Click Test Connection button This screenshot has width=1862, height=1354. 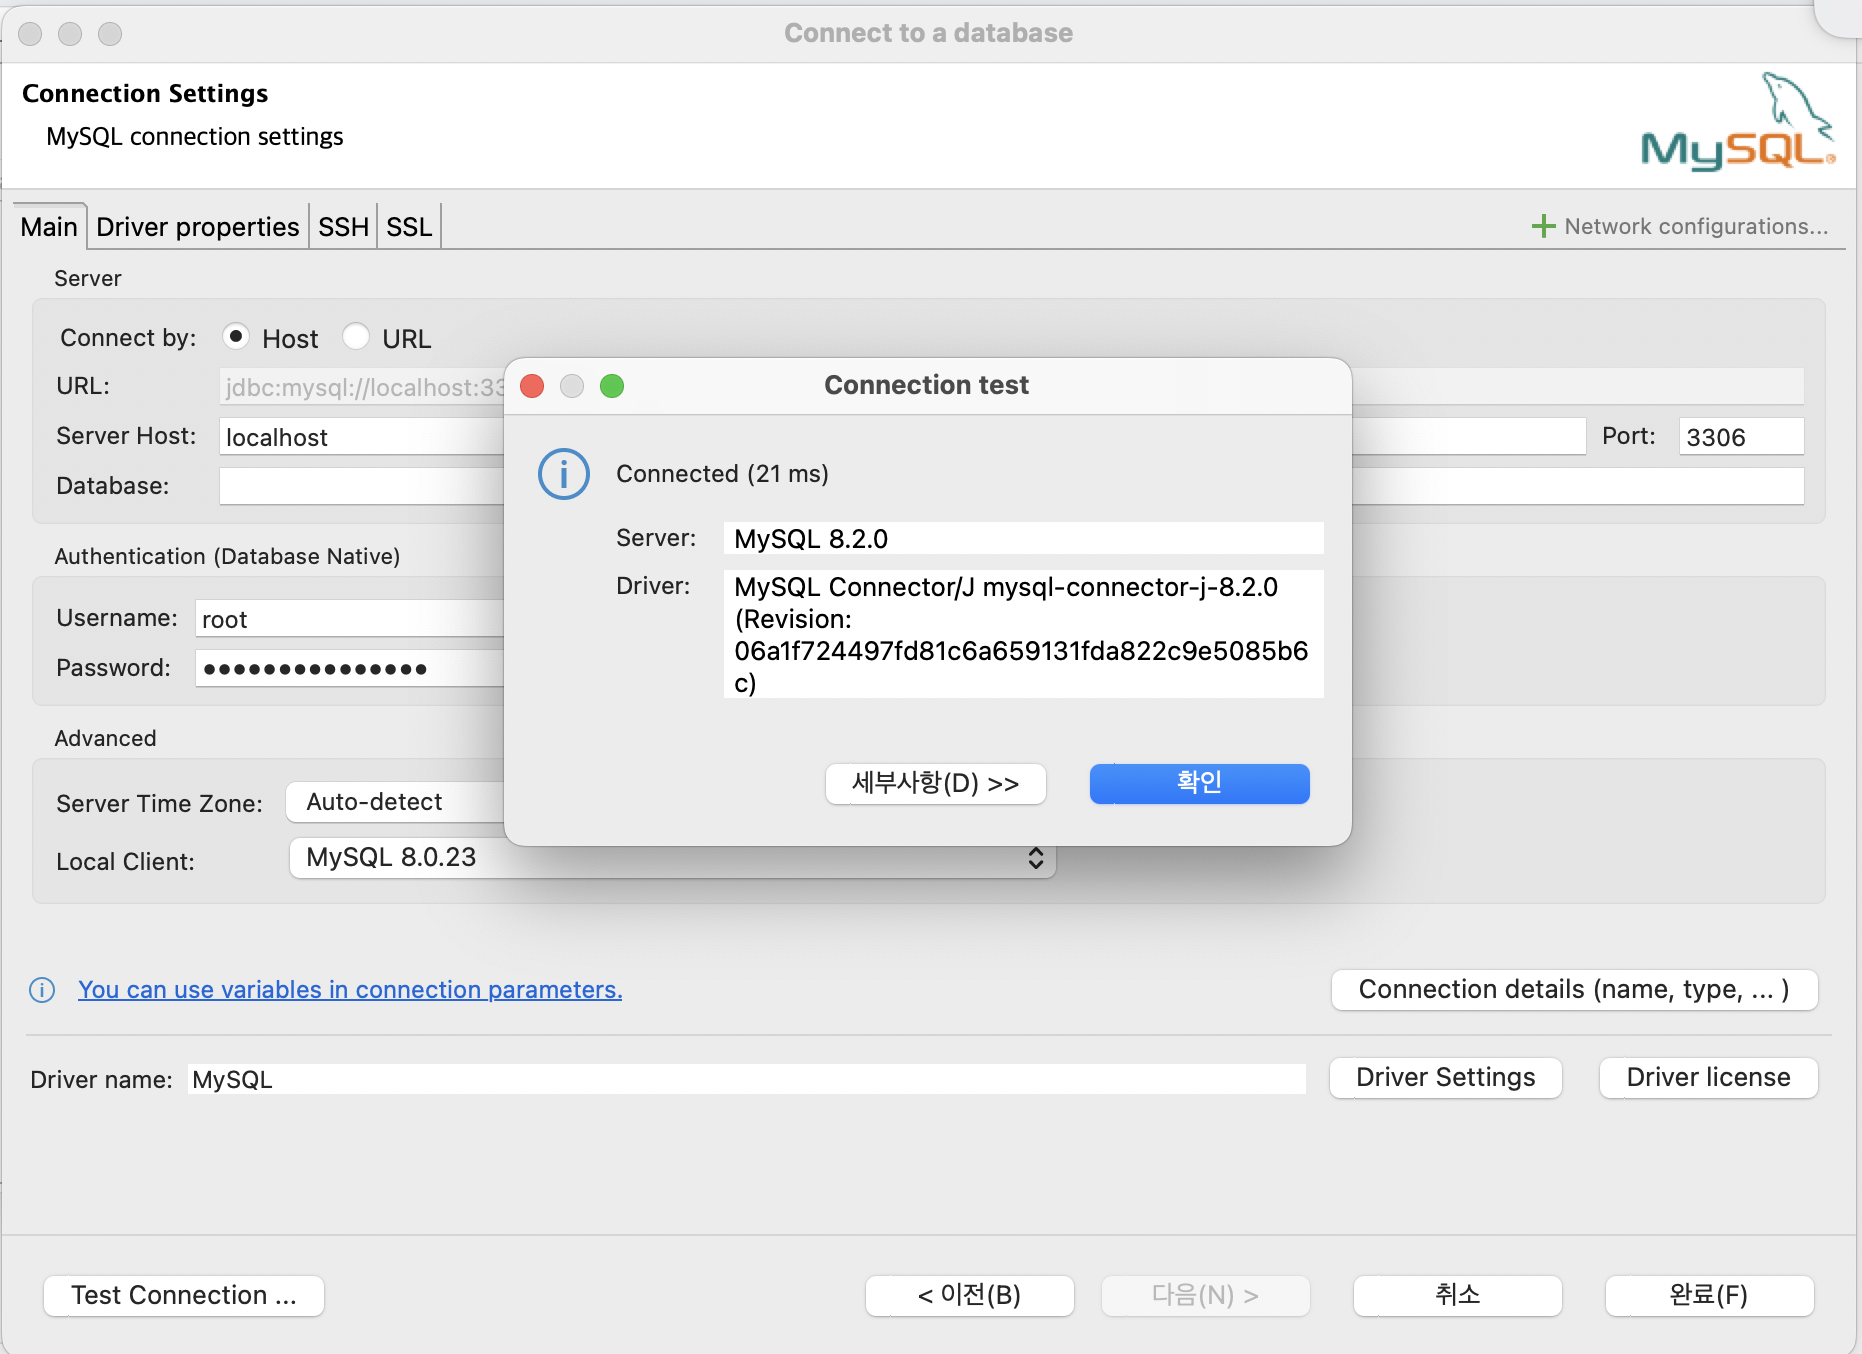pos(184,1295)
